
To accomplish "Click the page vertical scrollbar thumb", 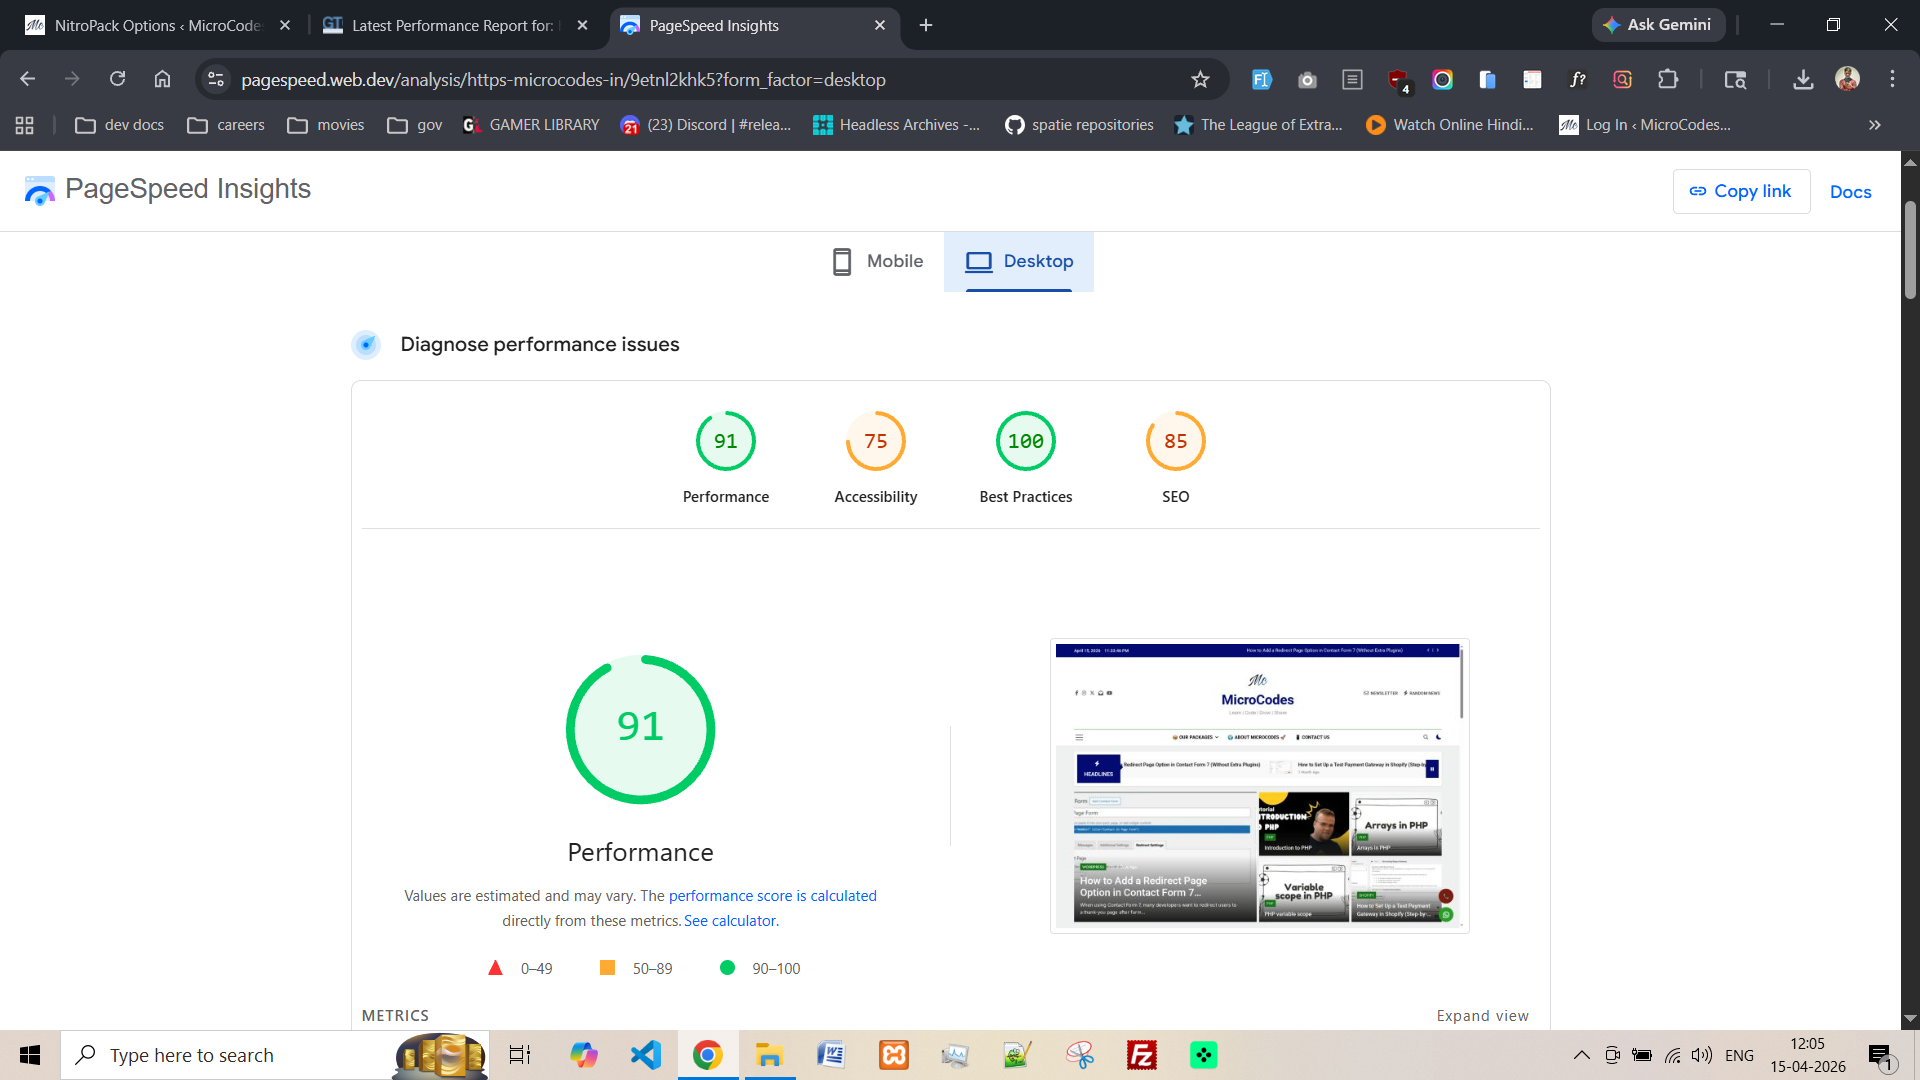I will point(1910,250).
